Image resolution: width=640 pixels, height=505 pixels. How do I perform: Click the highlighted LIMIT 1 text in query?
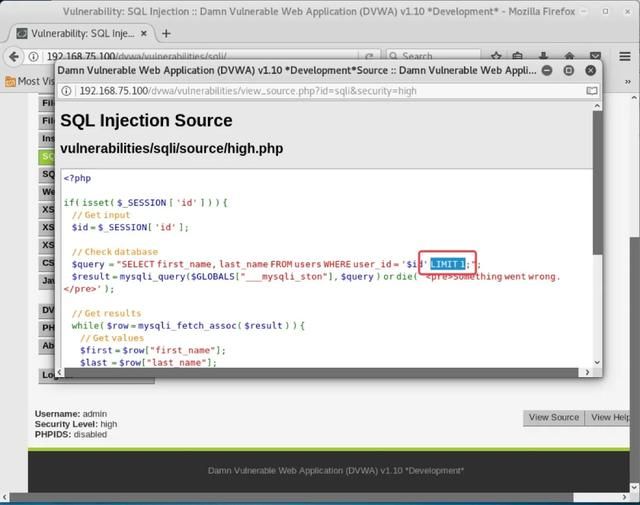tap(447, 264)
